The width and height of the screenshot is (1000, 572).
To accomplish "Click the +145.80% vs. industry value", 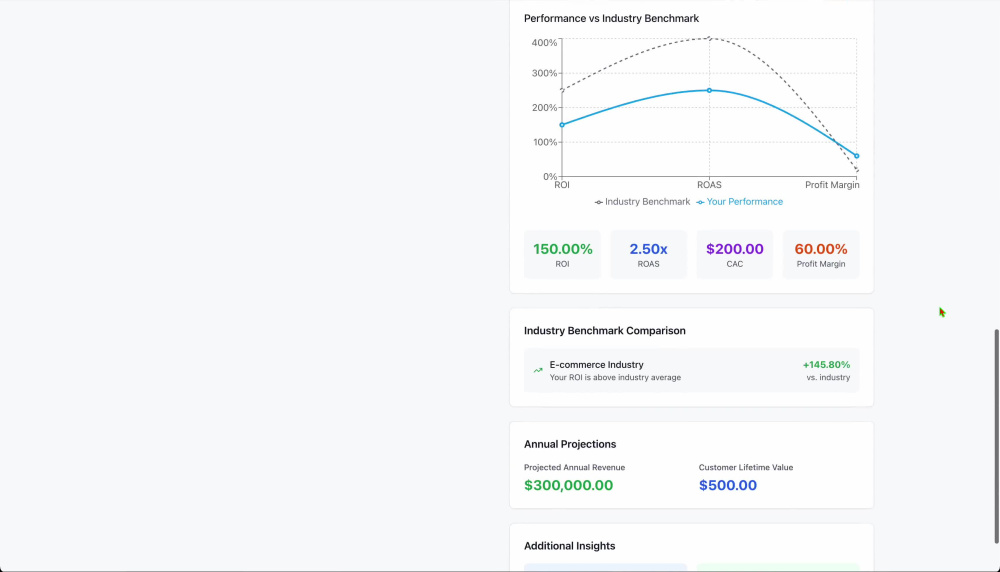I will click(x=826, y=365).
